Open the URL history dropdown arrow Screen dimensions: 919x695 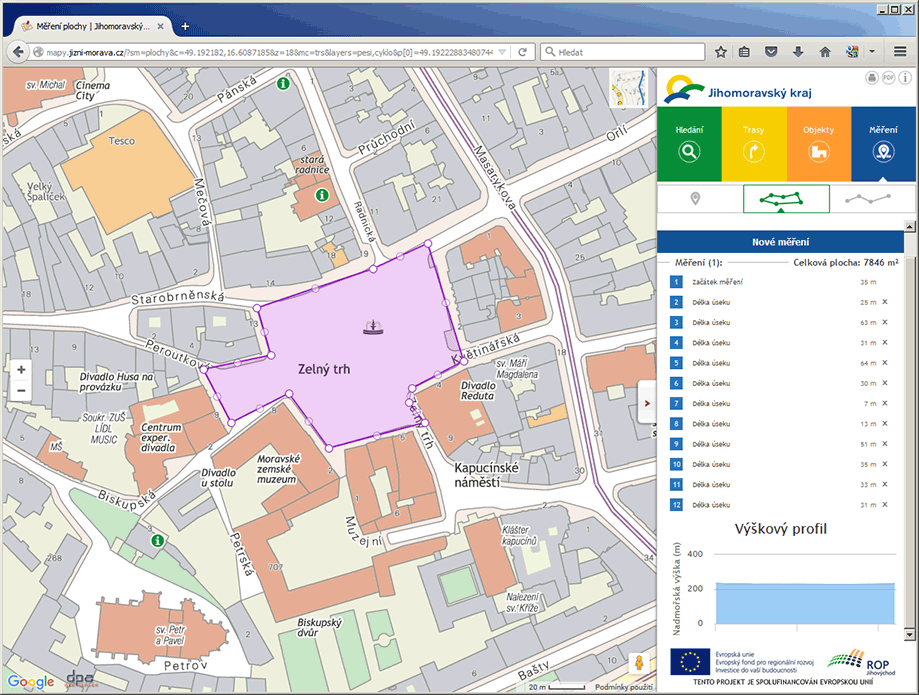502,52
